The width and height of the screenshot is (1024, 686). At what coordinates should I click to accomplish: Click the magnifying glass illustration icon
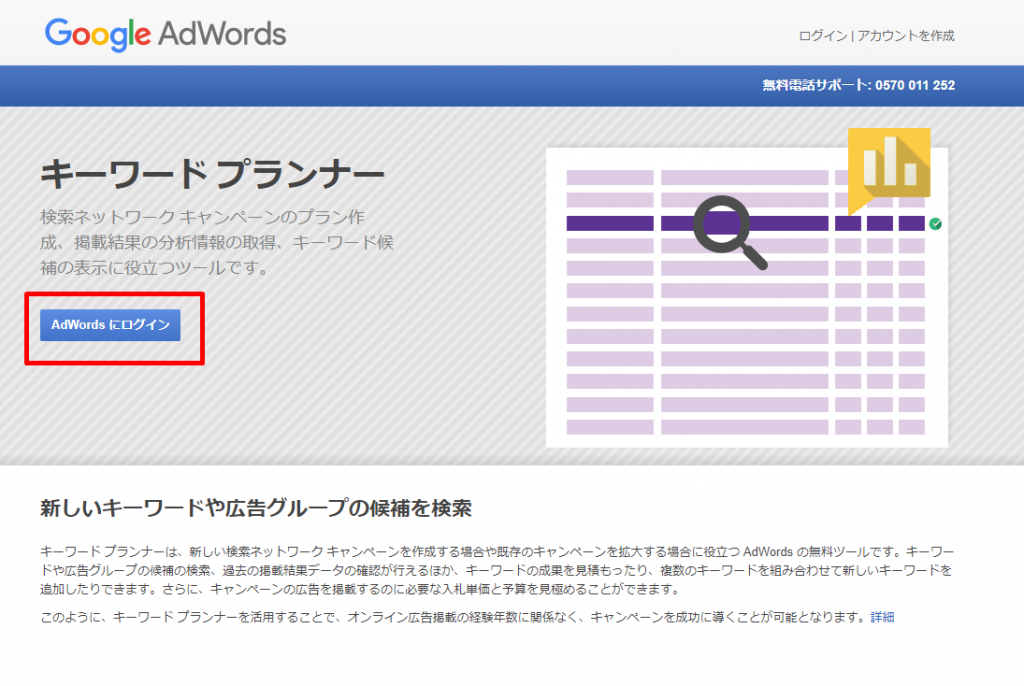pos(729,232)
